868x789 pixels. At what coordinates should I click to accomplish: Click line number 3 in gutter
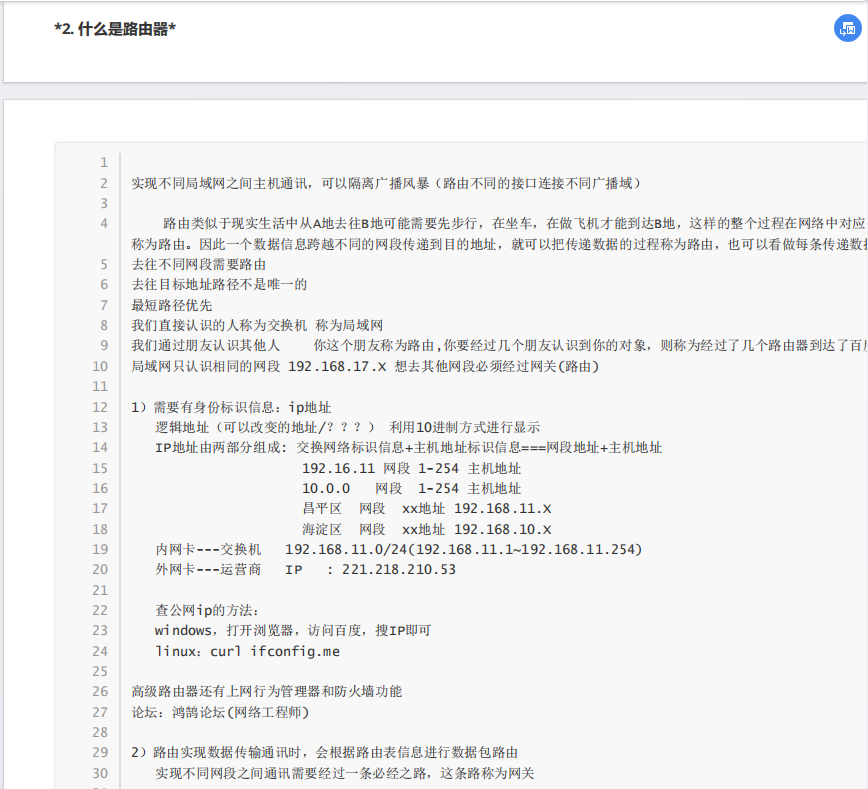(x=104, y=203)
